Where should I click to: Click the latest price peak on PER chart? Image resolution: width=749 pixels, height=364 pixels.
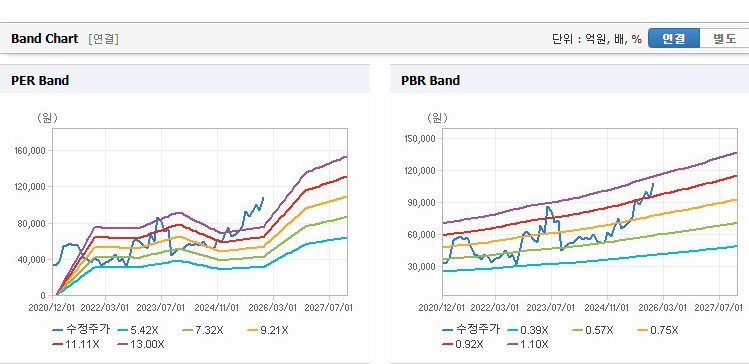(x=263, y=197)
